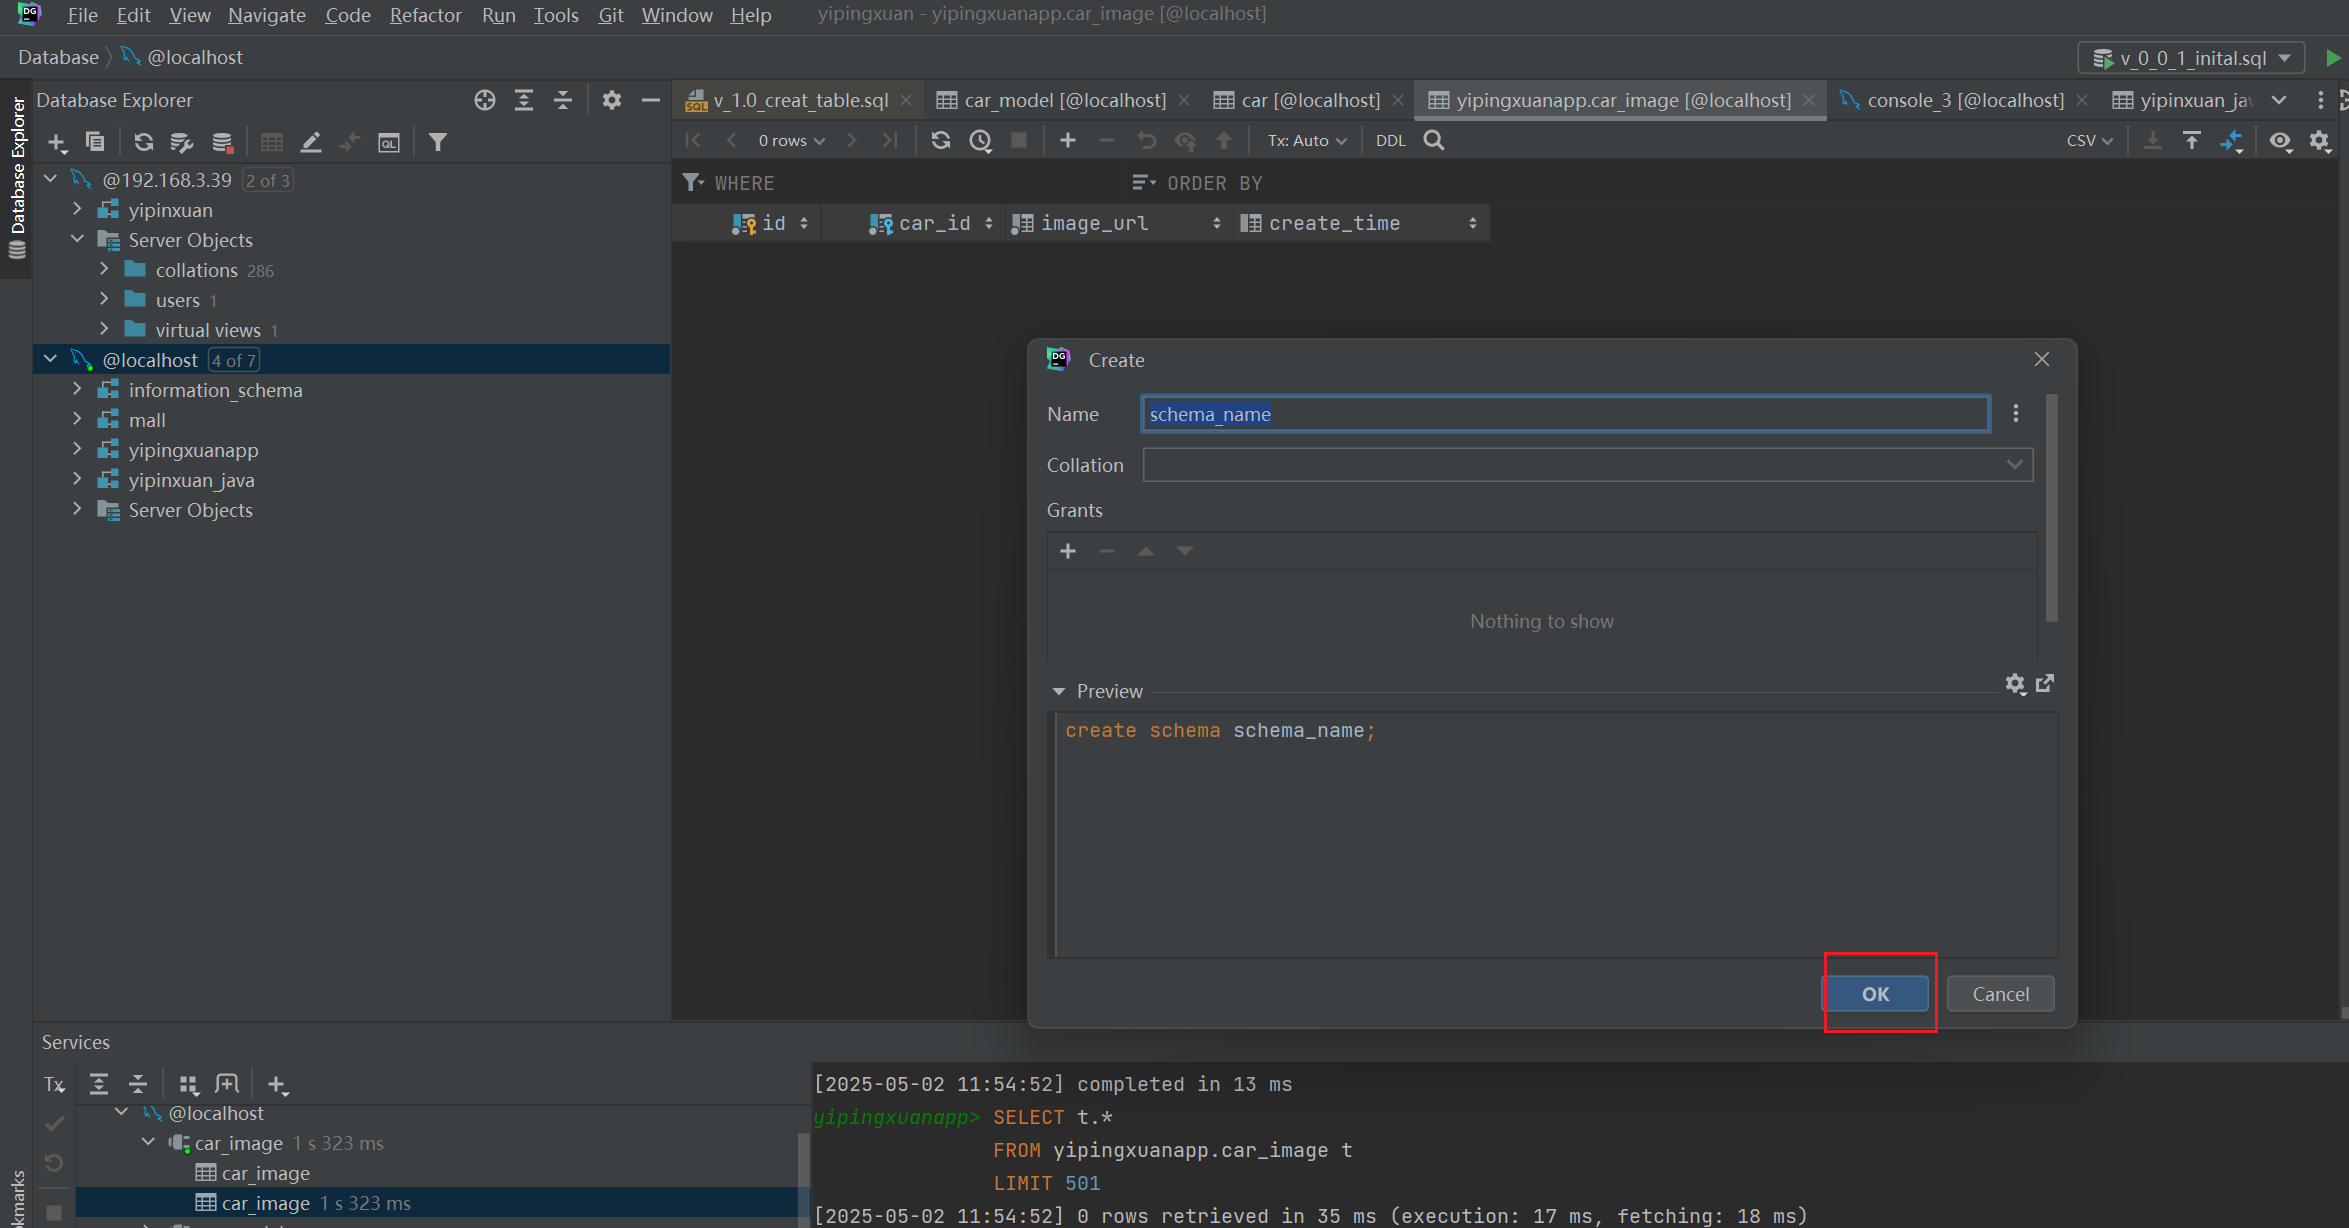Image resolution: width=2349 pixels, height=1228 pixels.
Task: Open preview in external editor icon
Action: pos(2045,683)
